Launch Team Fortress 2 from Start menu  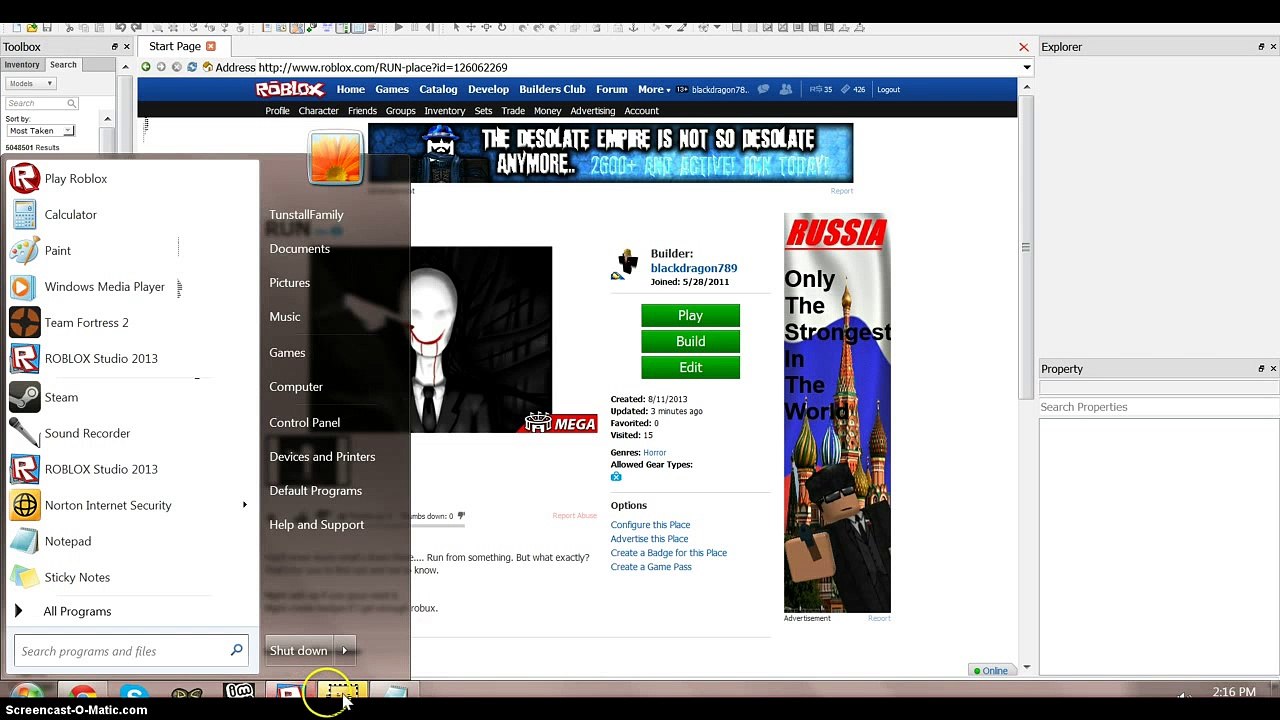point(25,323)
